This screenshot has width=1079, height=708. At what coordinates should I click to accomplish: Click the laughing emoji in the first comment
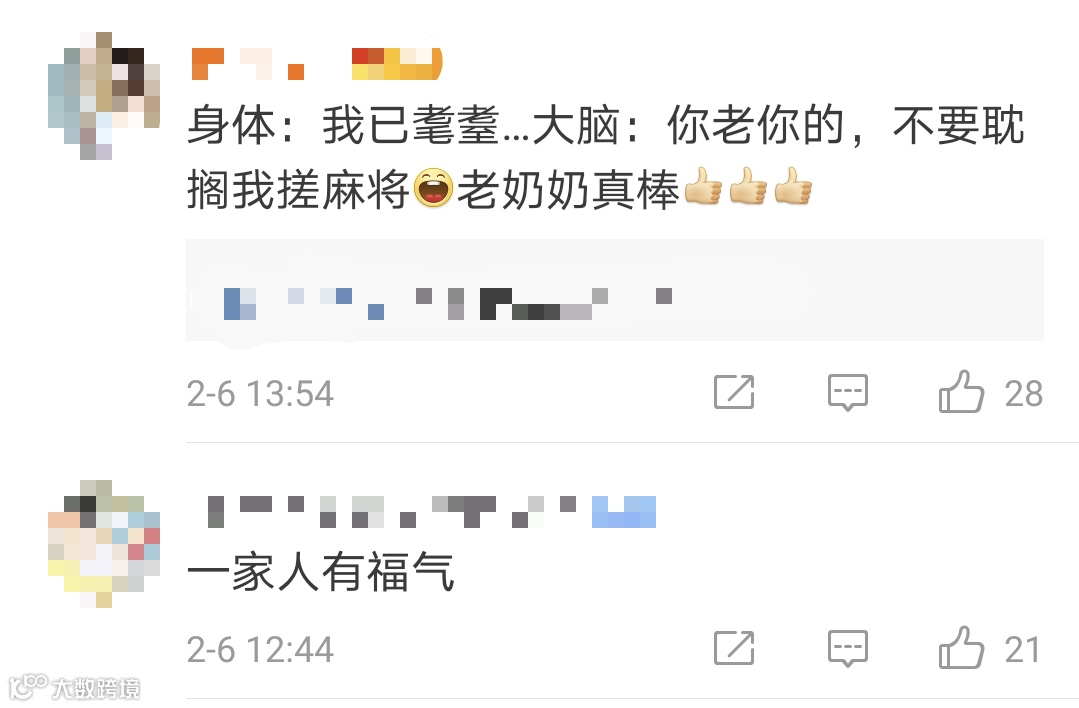click(434, 188)
